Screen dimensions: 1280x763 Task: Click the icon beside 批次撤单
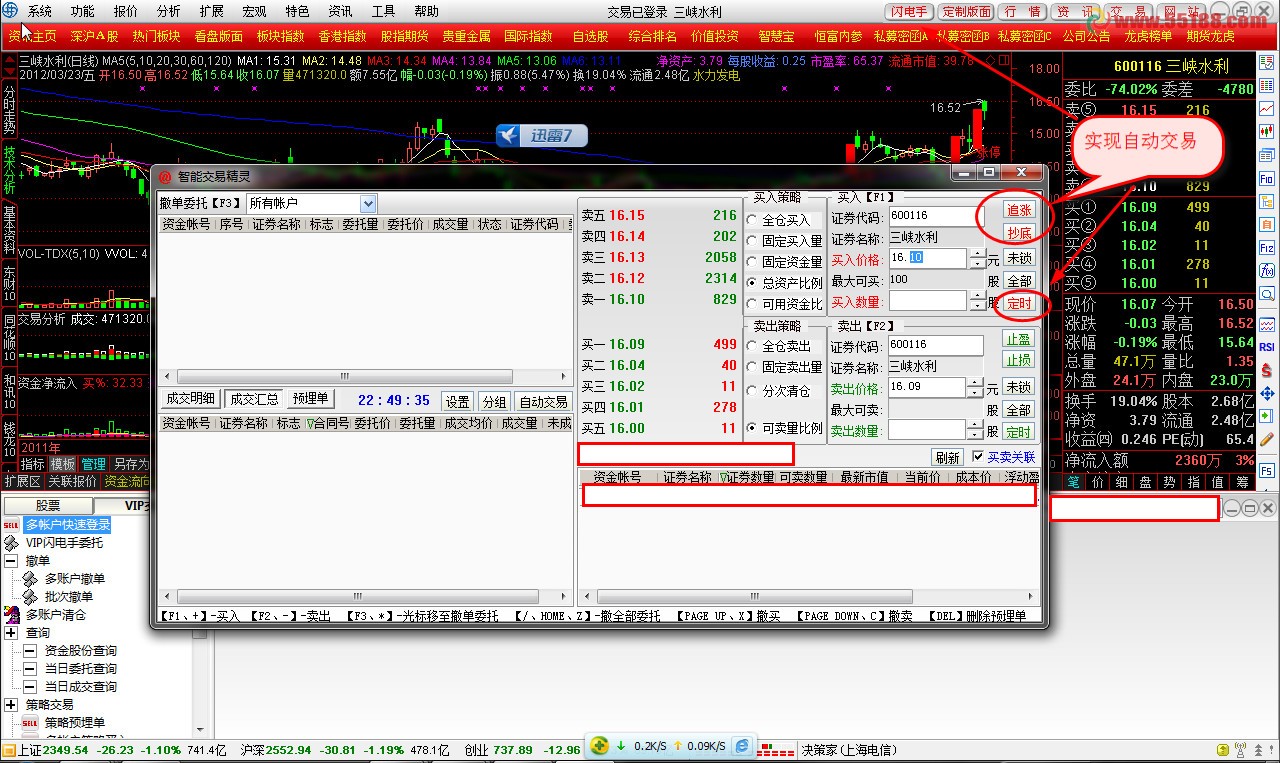30,596
